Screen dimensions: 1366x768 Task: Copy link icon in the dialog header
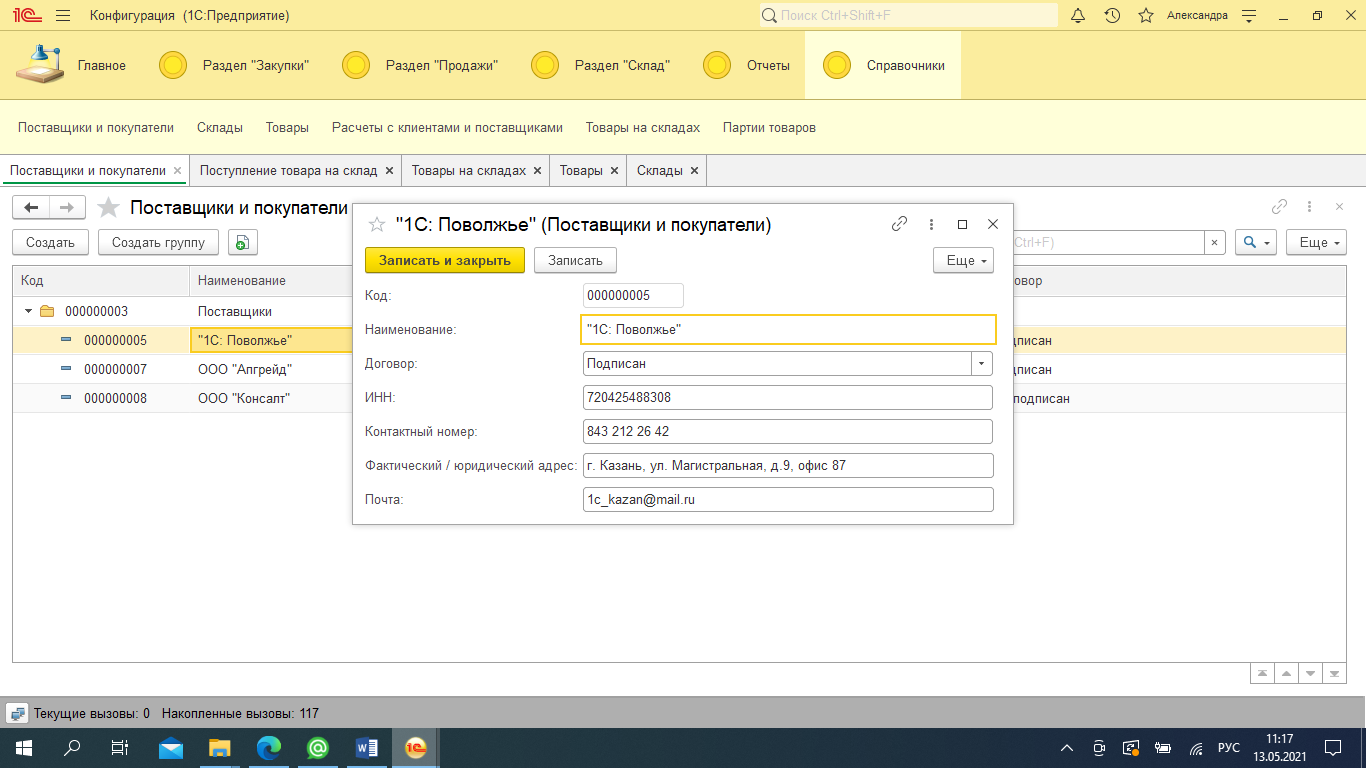(899, 224)
